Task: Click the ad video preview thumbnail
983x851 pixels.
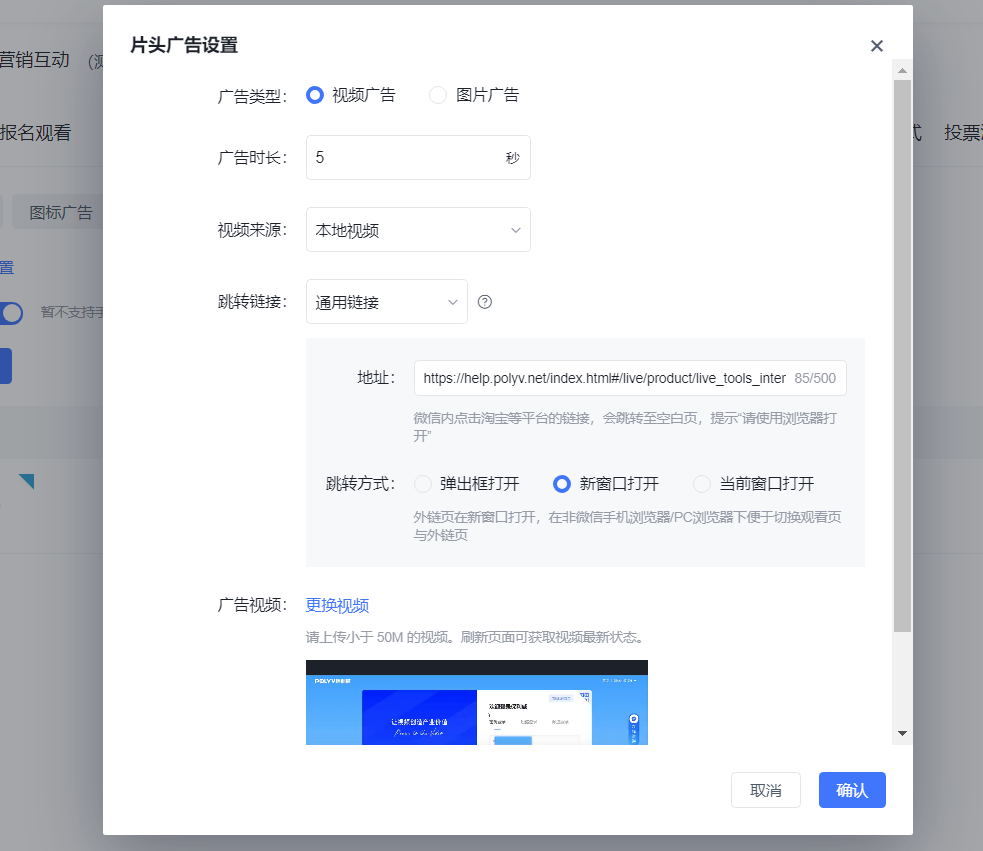Action: pos(476,702)
